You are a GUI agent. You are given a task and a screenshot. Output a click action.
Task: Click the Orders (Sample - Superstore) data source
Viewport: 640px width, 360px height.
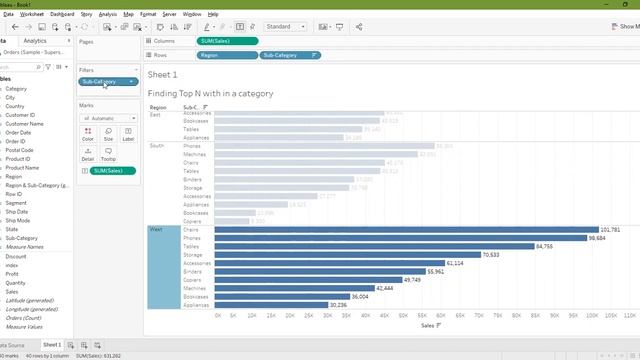click(x=33, y=52)
